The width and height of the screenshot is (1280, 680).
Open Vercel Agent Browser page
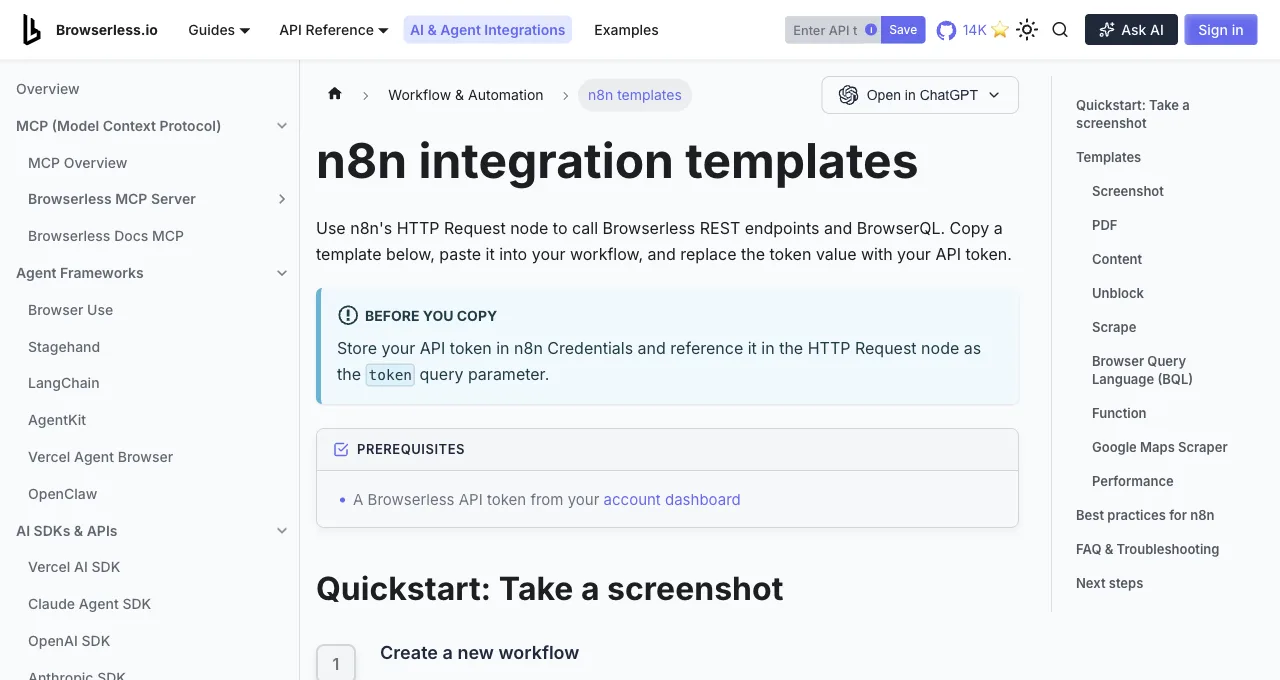[x=101, y=457]
